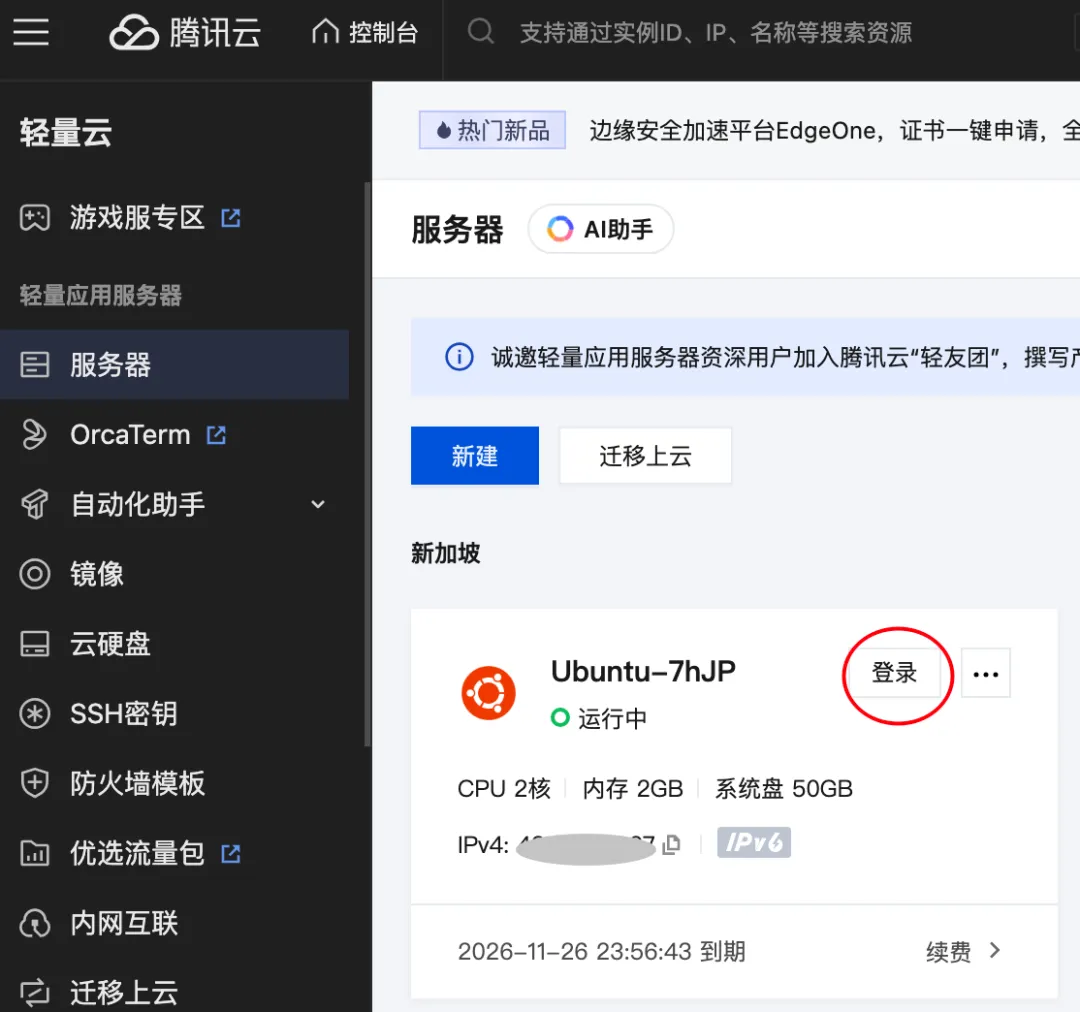Click the 轻量云 sidebar title
The image size is (1080, 1012).
(65, 132)
